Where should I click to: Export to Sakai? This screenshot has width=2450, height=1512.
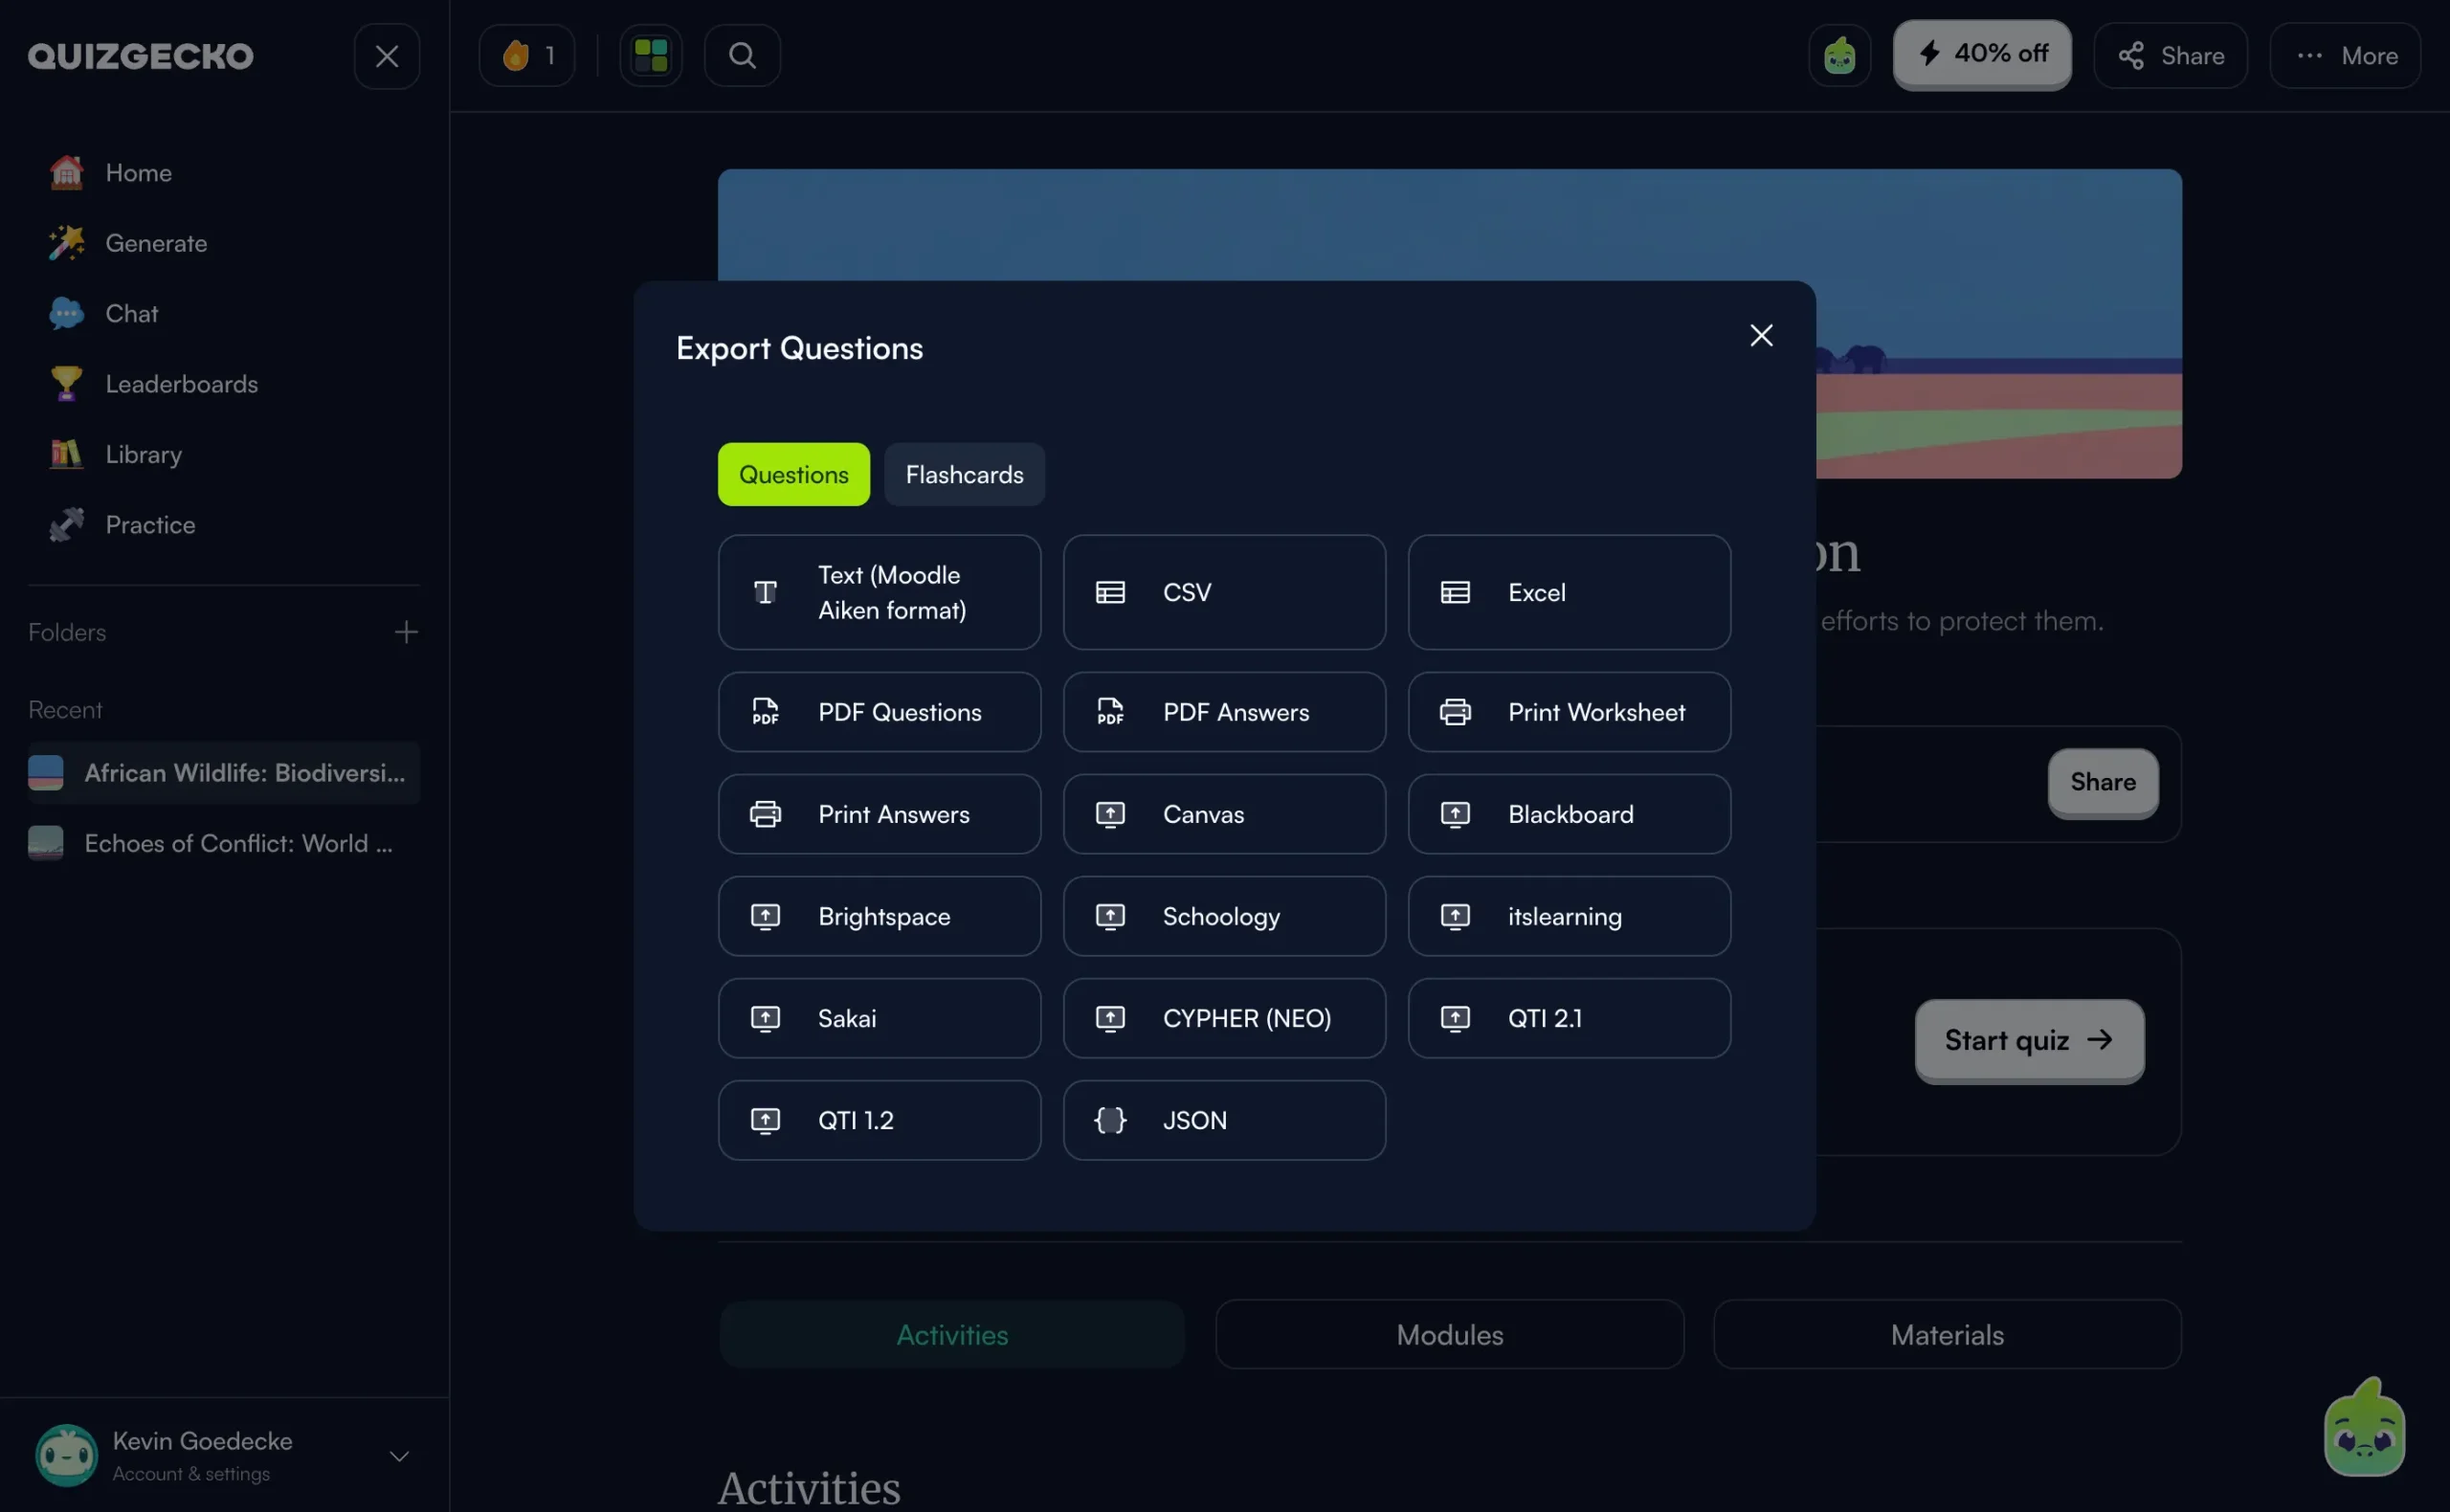pos(879,1018)
